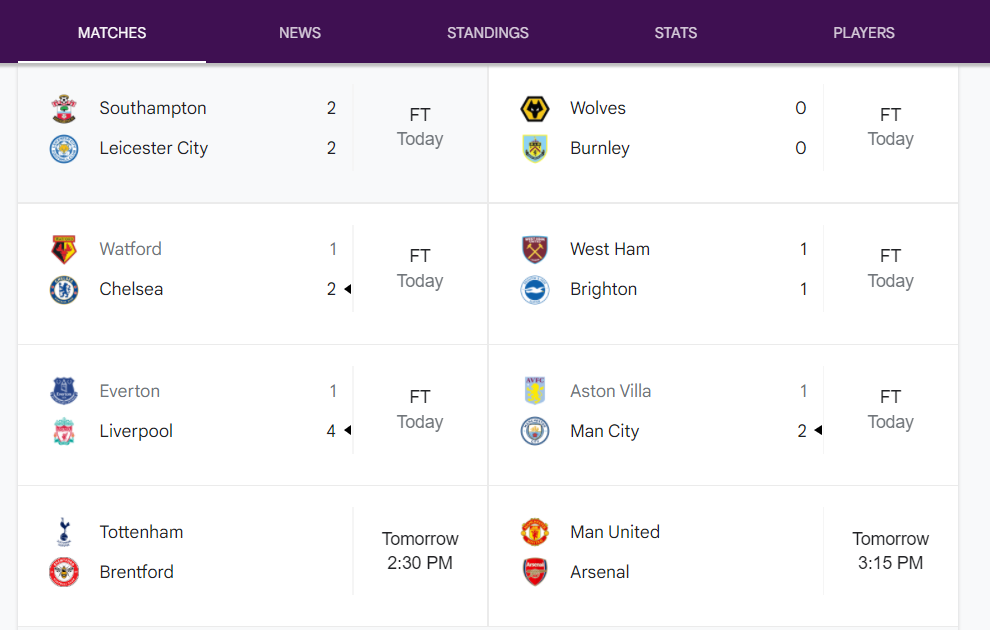Select the News tab
The image size is (990, 630).
pos(300,33)
